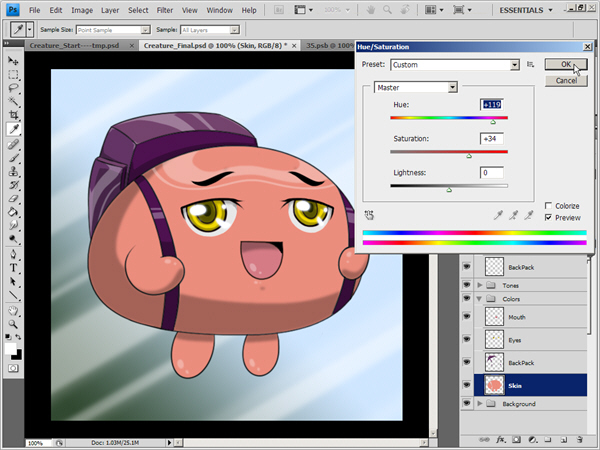Click the Skin layer thumbnail
The width and height of the screenshot is (600, 450).
point(494,385)
